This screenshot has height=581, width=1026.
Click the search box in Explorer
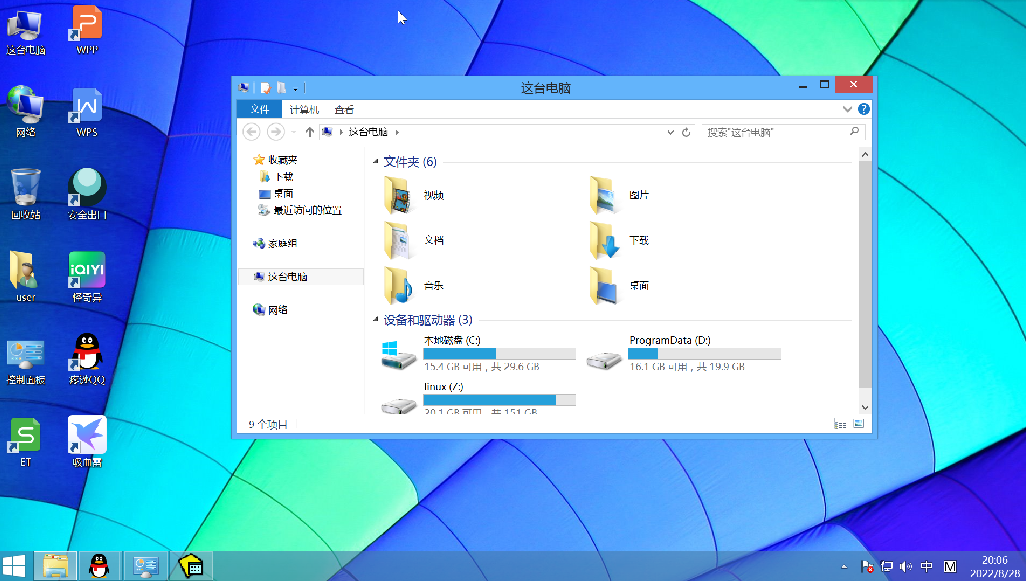tap(783, 132)
